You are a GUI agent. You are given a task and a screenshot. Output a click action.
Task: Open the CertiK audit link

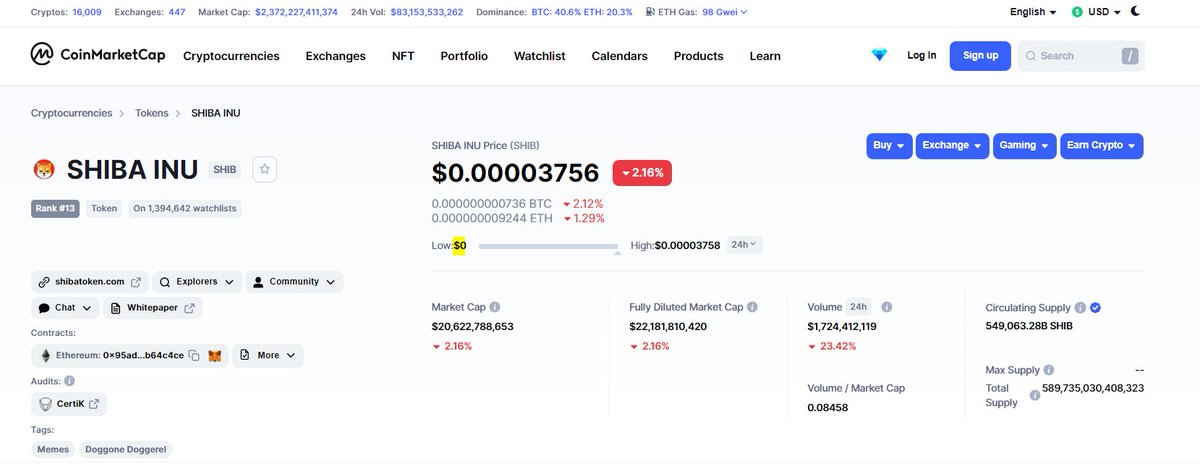click(x=69, y=404)
